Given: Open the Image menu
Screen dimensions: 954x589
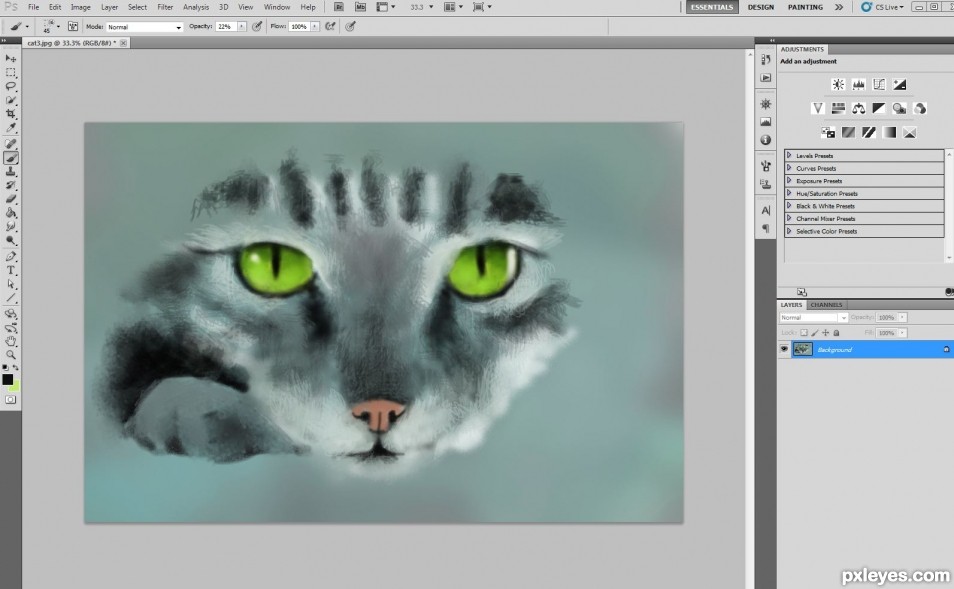Looking at the screenshot, I should [x=80, y=7].
